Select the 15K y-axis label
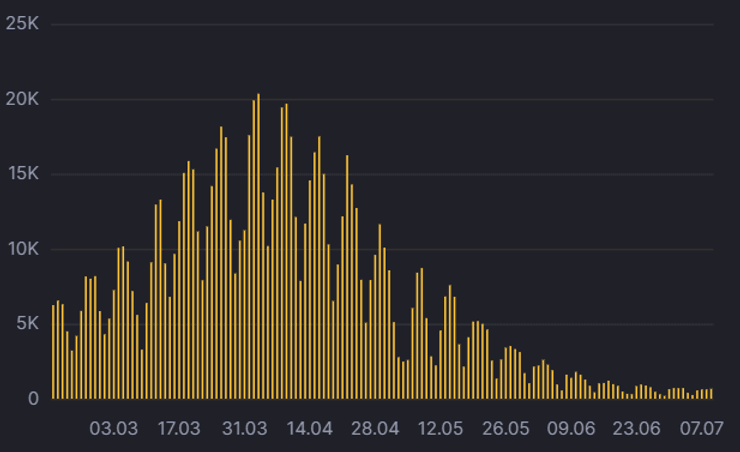 click(22, 174)
